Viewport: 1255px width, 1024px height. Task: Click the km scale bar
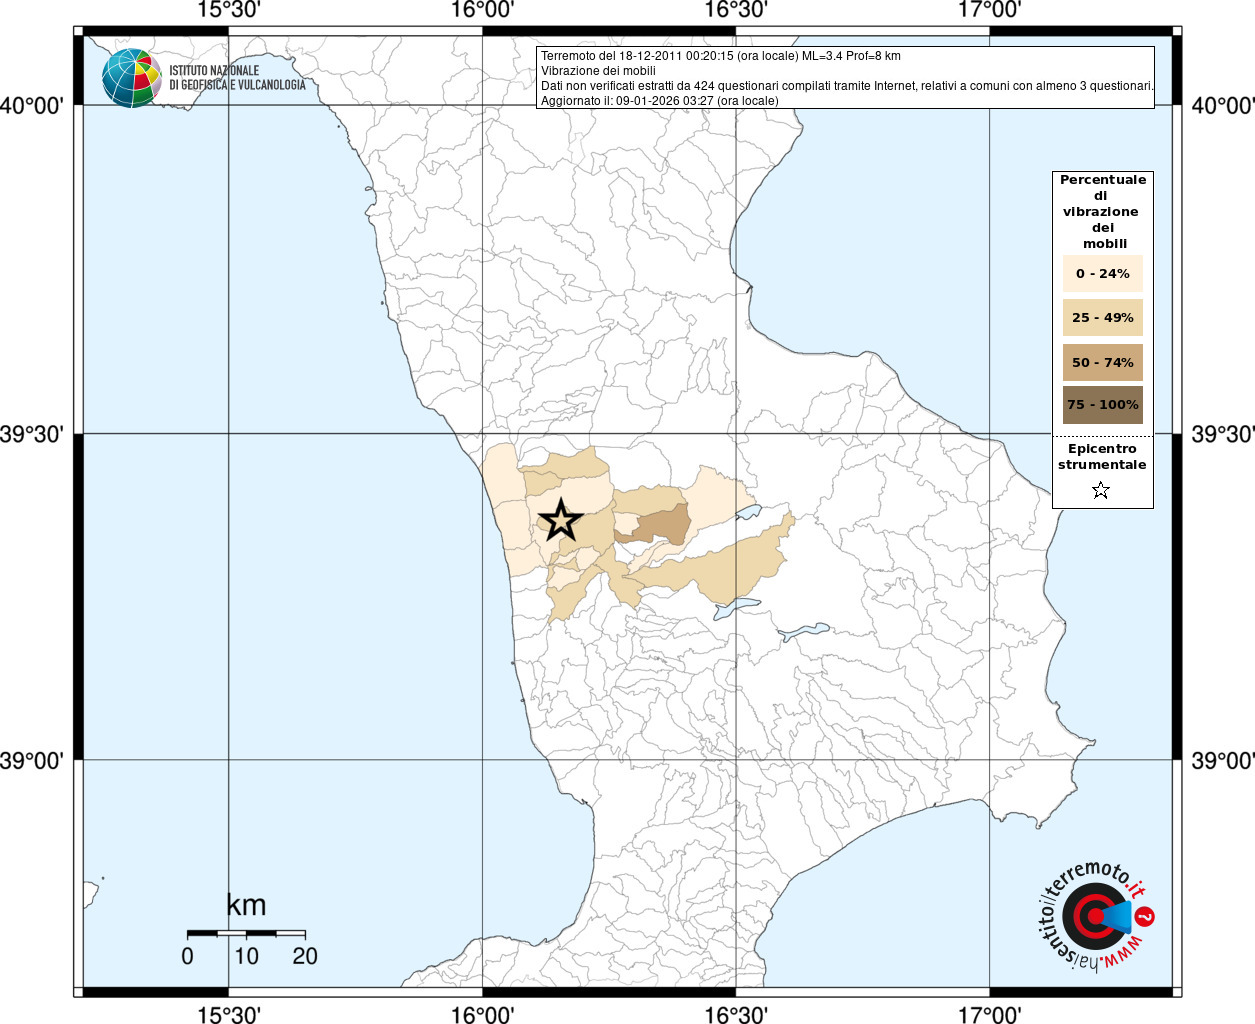pyautogui.click(x=246, y=933)
